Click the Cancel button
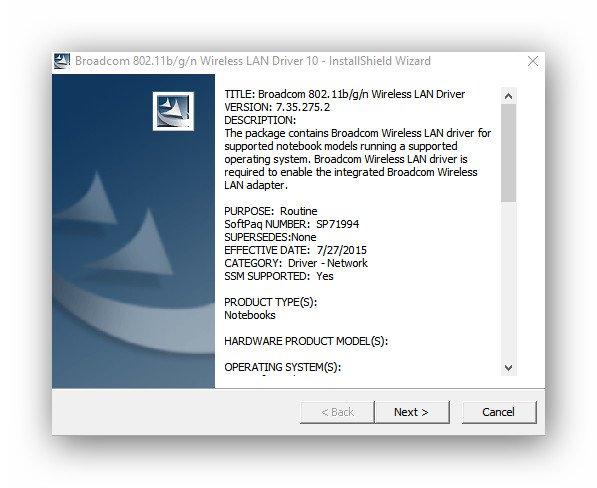Viewport: 597px width, 488px height. [499, 412]
